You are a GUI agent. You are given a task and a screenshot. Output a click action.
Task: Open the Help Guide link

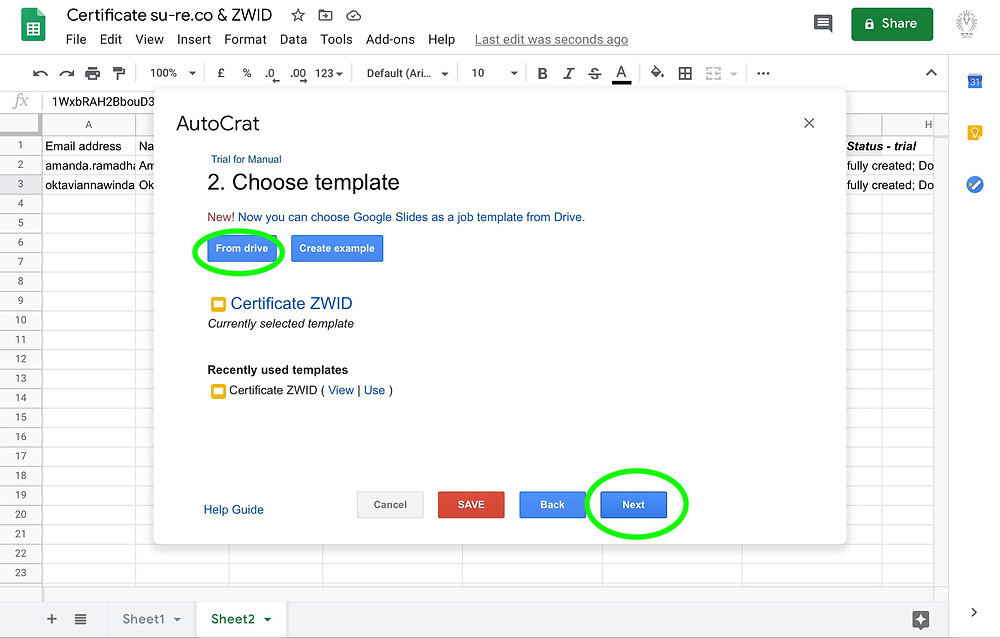coord(233,510)
